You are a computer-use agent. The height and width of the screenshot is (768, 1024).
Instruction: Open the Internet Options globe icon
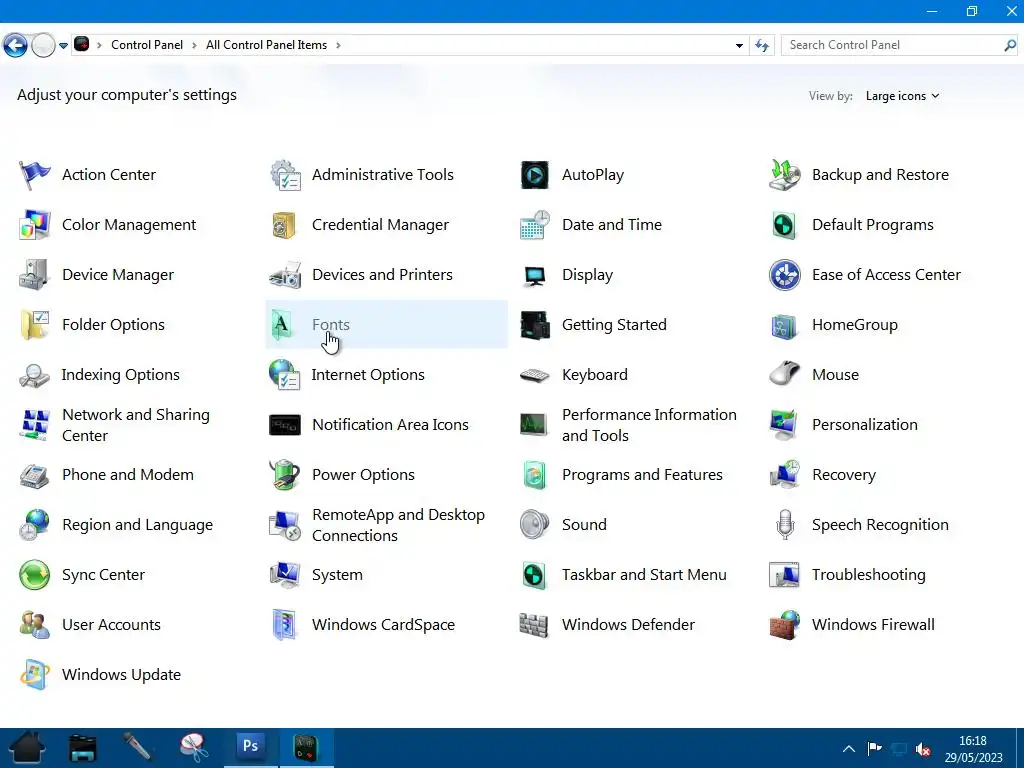(x=284, y=375)
